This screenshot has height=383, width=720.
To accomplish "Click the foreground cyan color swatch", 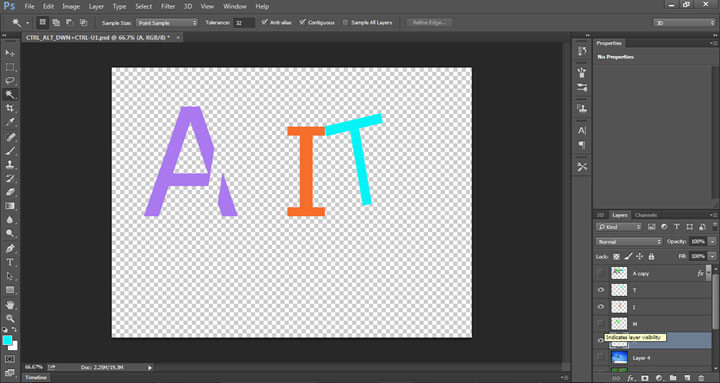I will [7, 340].
